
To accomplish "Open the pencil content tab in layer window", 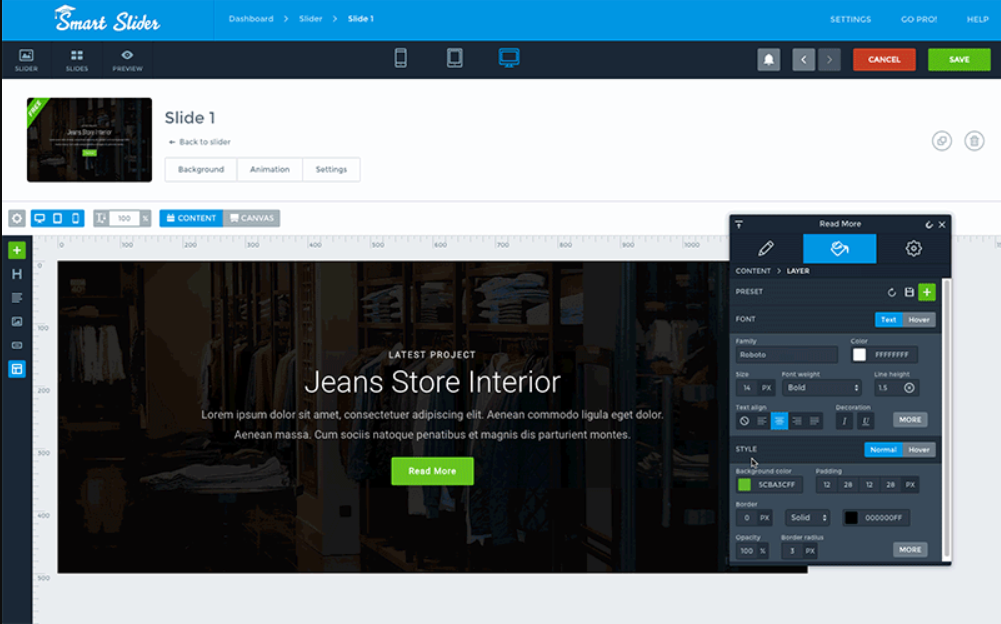I will 766,248.
